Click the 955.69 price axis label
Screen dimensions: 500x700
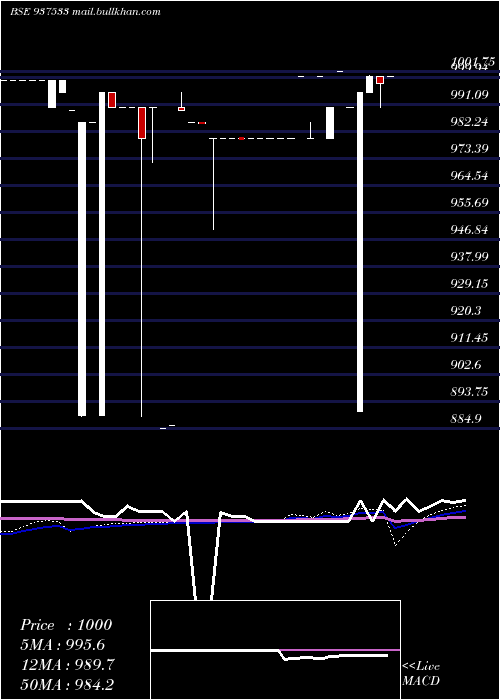[x=469, y=203]
